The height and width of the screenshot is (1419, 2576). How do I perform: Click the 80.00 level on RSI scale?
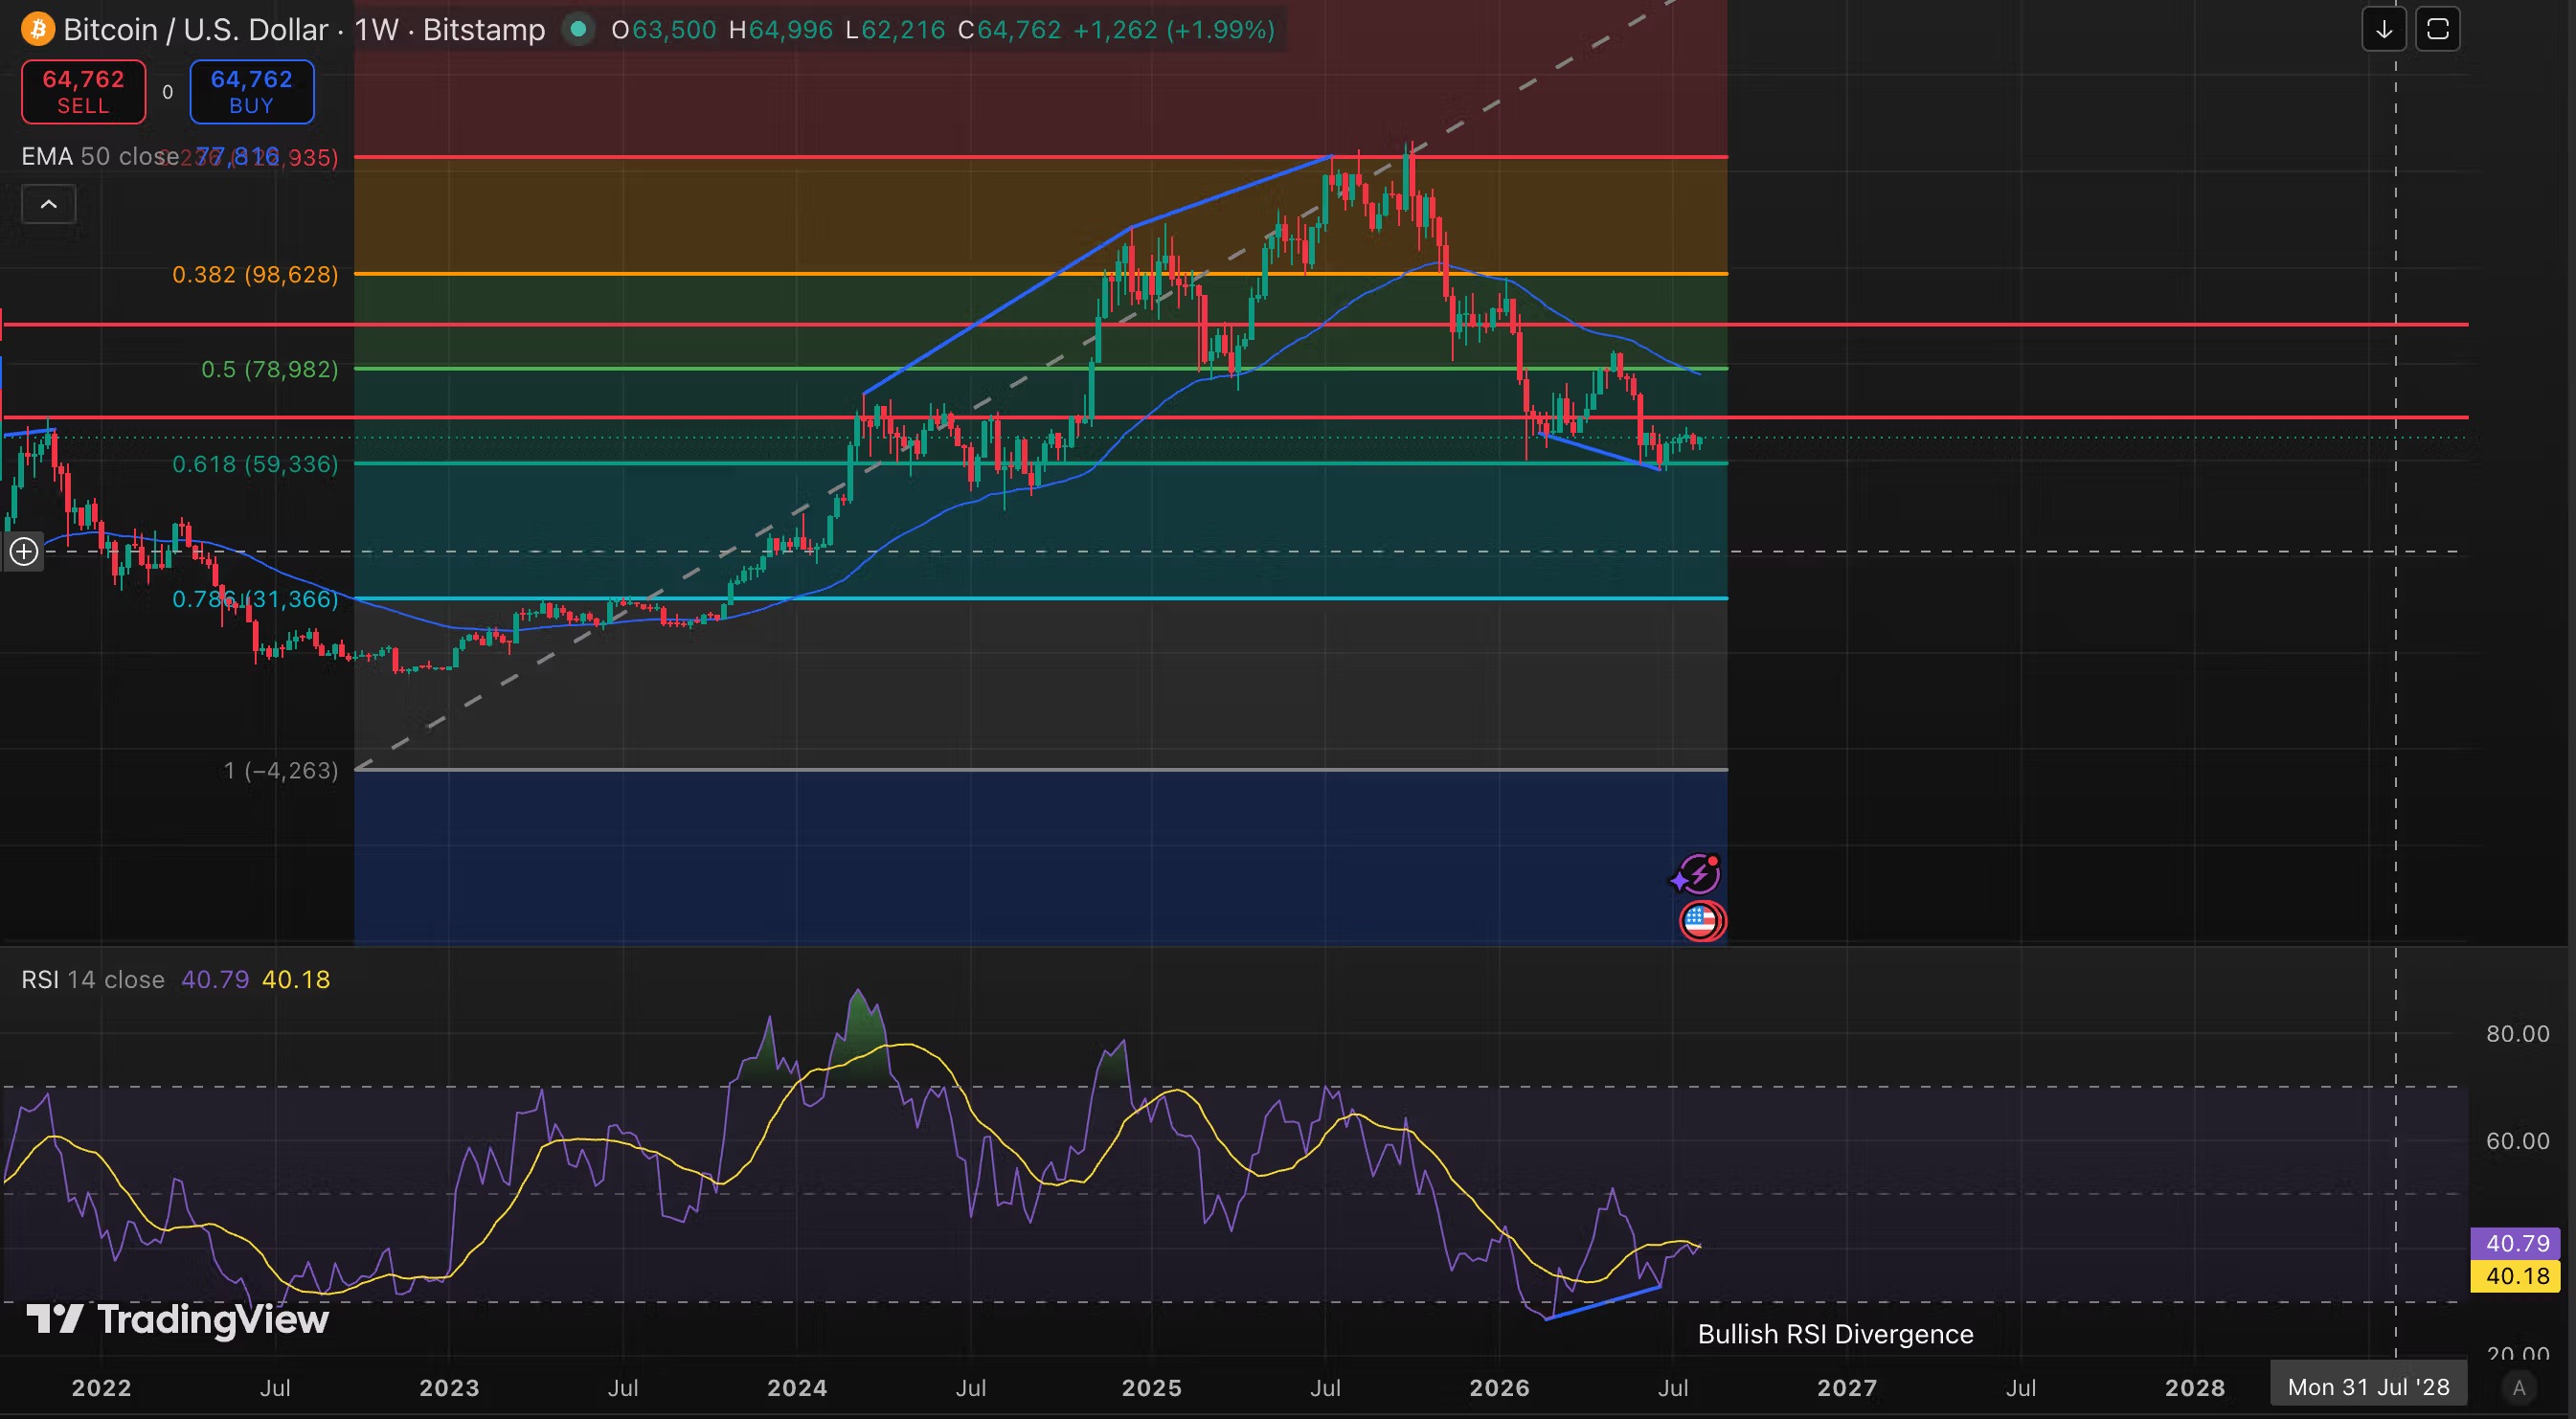click(2518, 1033)
